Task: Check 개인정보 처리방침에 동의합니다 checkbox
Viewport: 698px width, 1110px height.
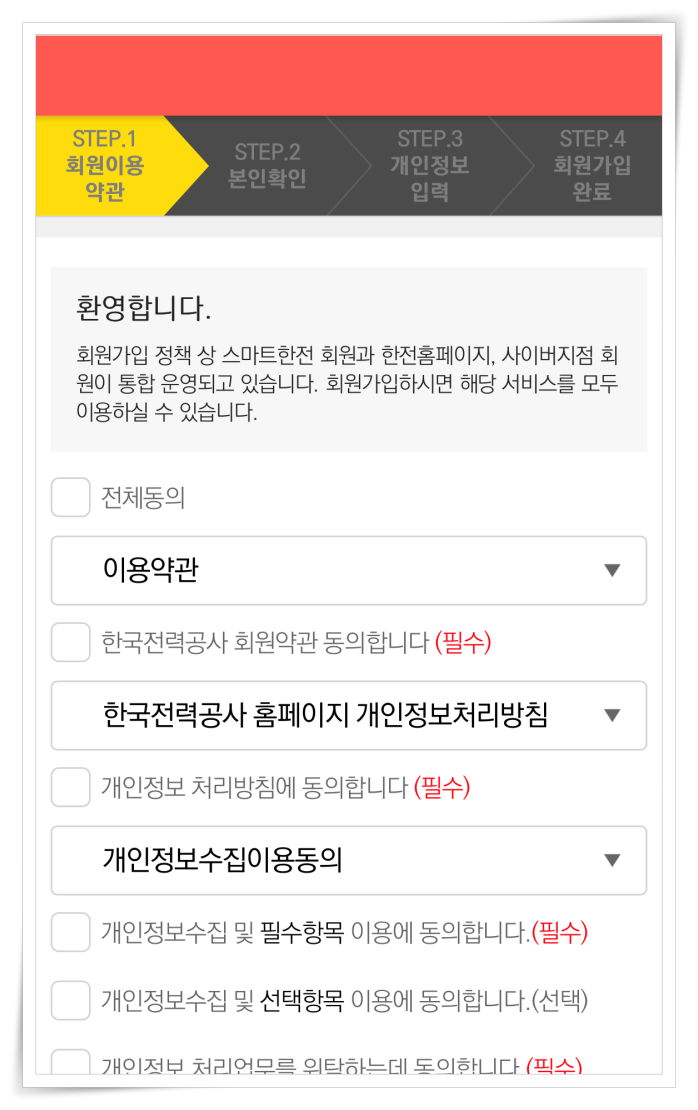Action: [x=70, y=787]
